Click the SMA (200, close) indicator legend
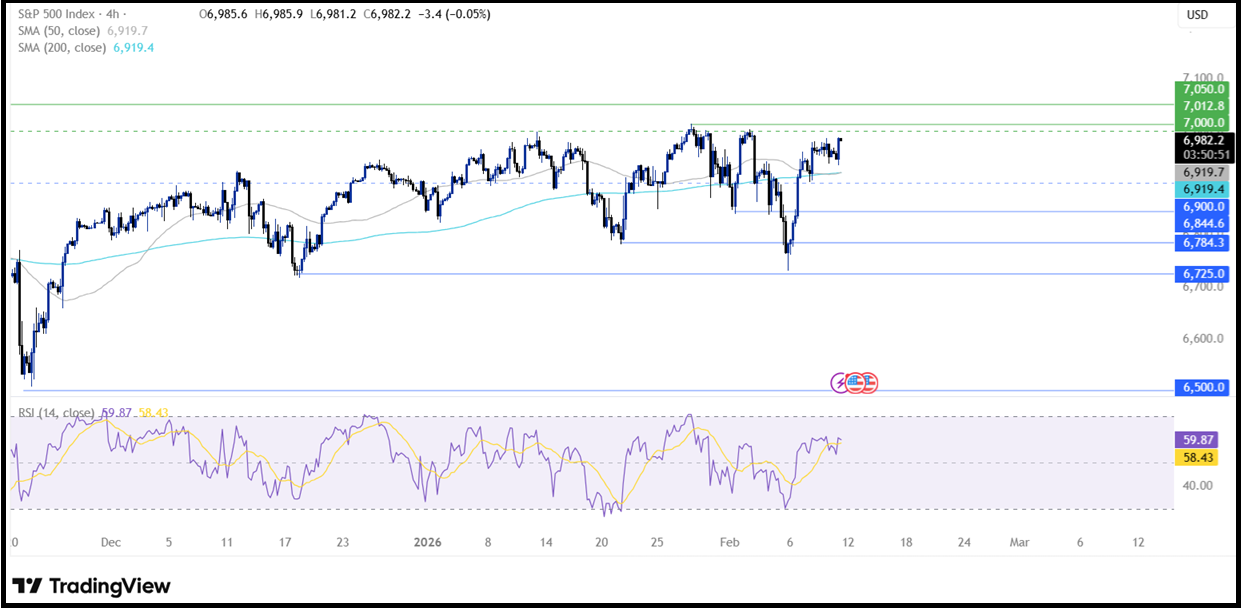 pos(60,47)
